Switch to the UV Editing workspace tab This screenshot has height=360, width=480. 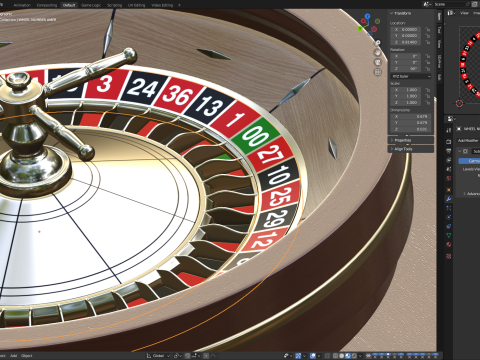coord(137,5)
